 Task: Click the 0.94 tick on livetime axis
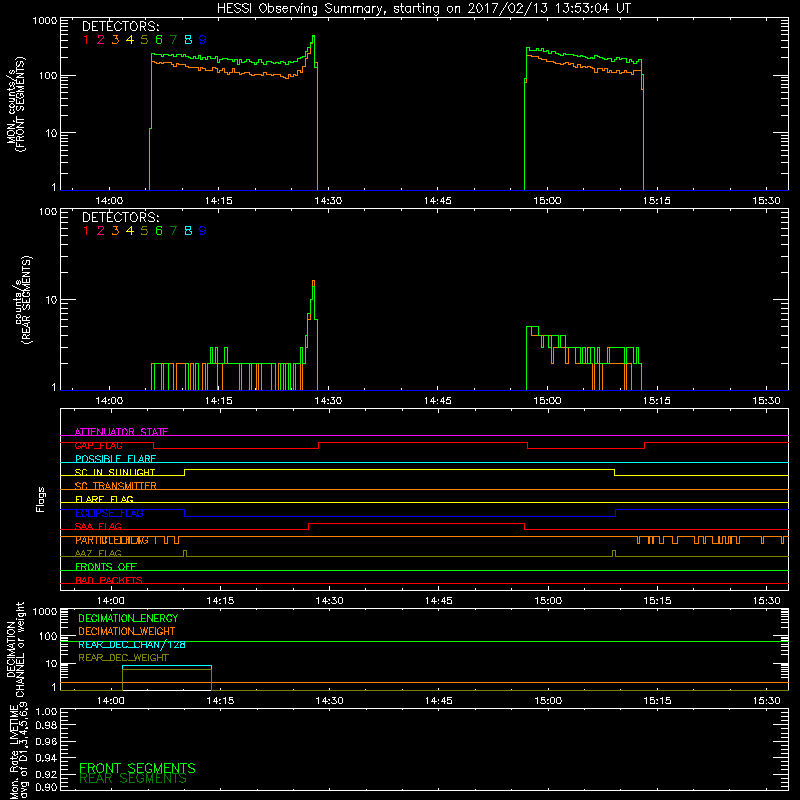[x=46, y=757]
